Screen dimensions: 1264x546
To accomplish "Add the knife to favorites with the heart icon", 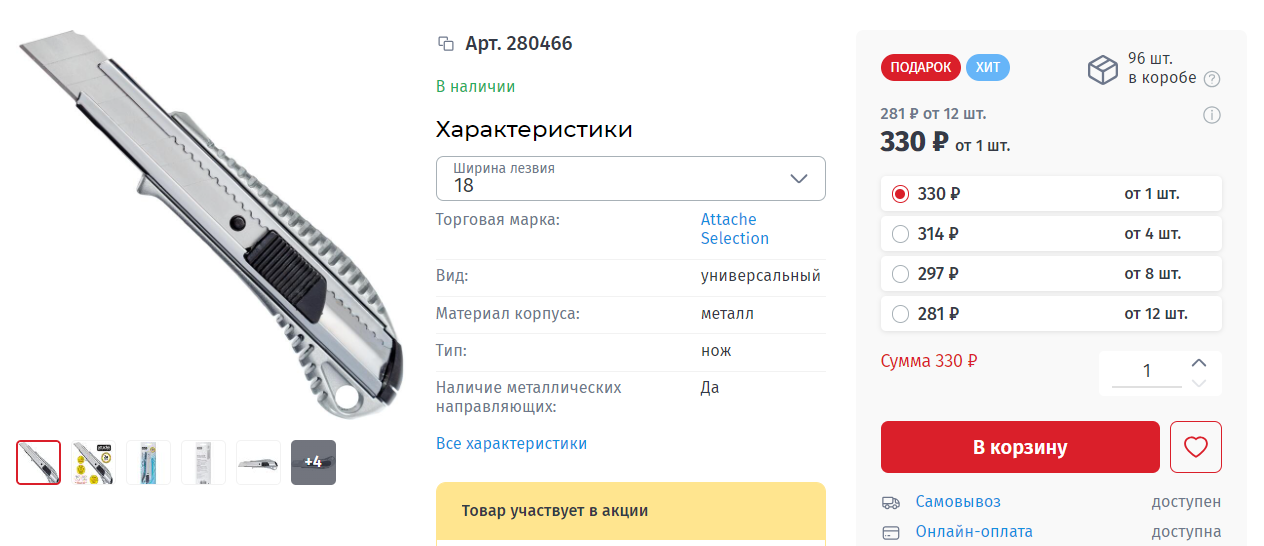I will pyautogui.click(x=1195, y=447).
